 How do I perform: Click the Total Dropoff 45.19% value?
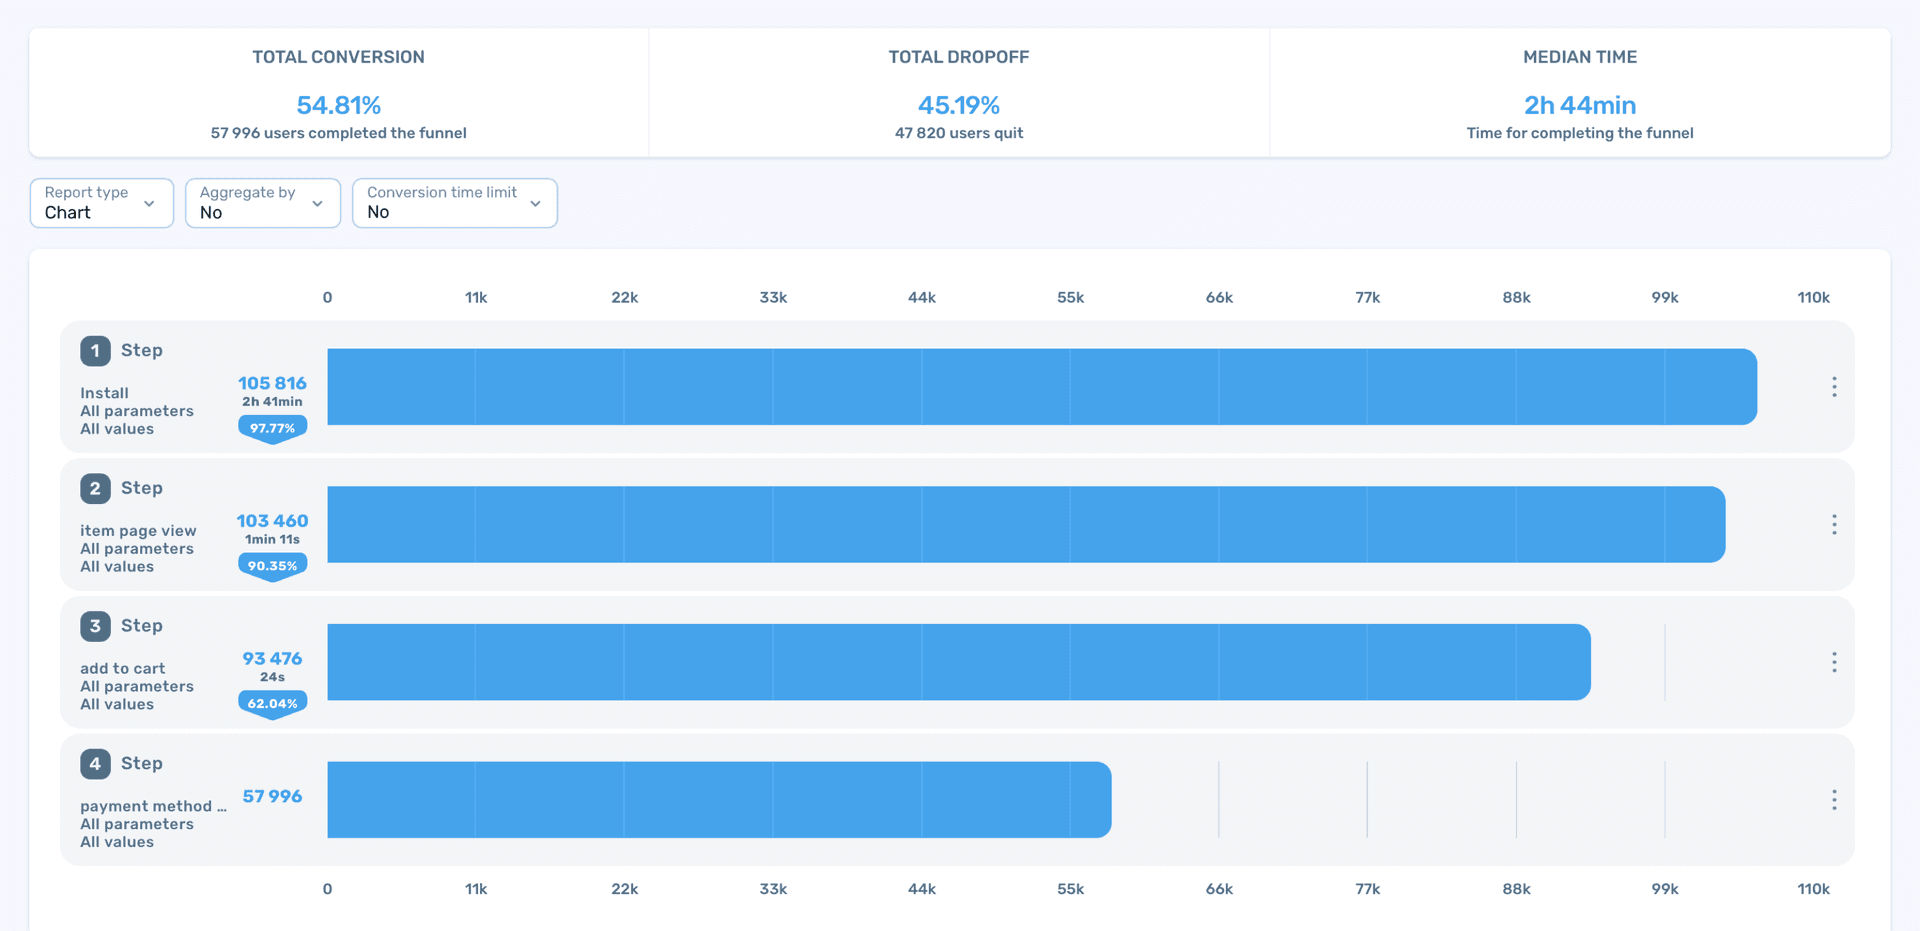958,105
